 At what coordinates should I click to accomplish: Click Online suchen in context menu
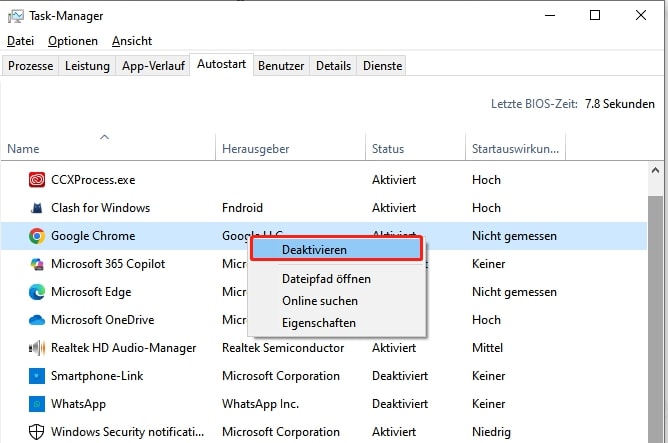(x=319, y=301)
